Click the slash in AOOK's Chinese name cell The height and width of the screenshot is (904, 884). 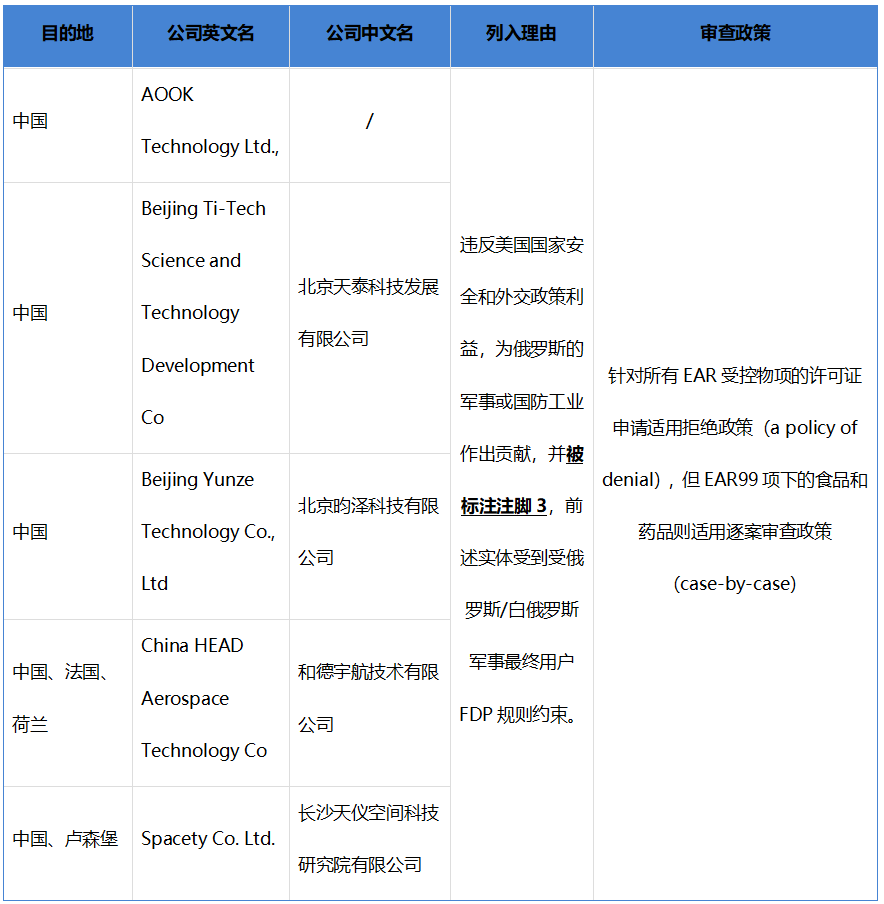pos(369,121)
